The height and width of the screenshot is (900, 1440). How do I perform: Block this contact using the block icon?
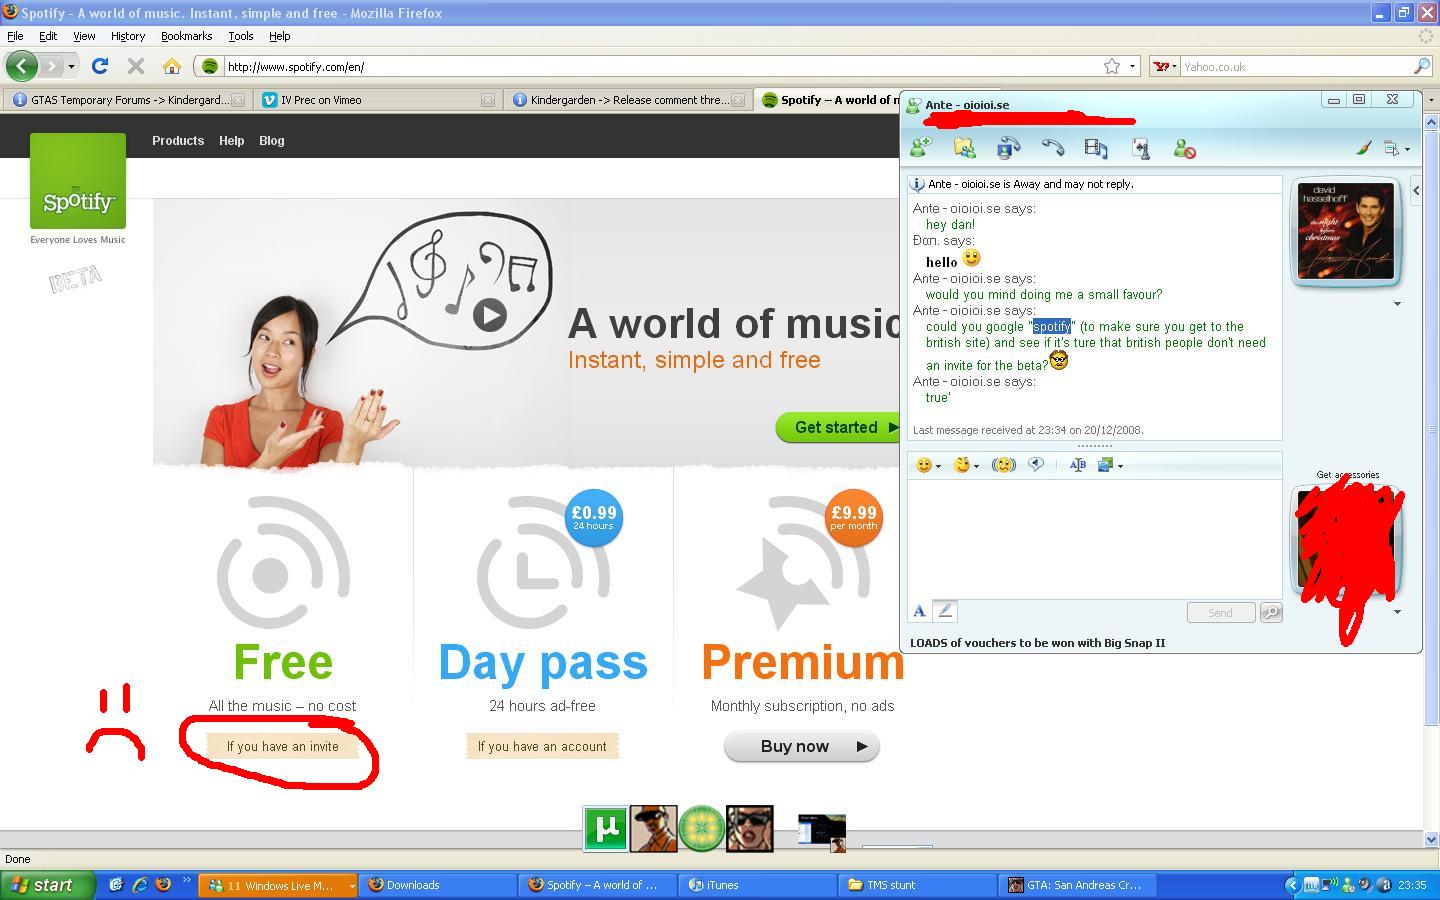click(1185, 149)
